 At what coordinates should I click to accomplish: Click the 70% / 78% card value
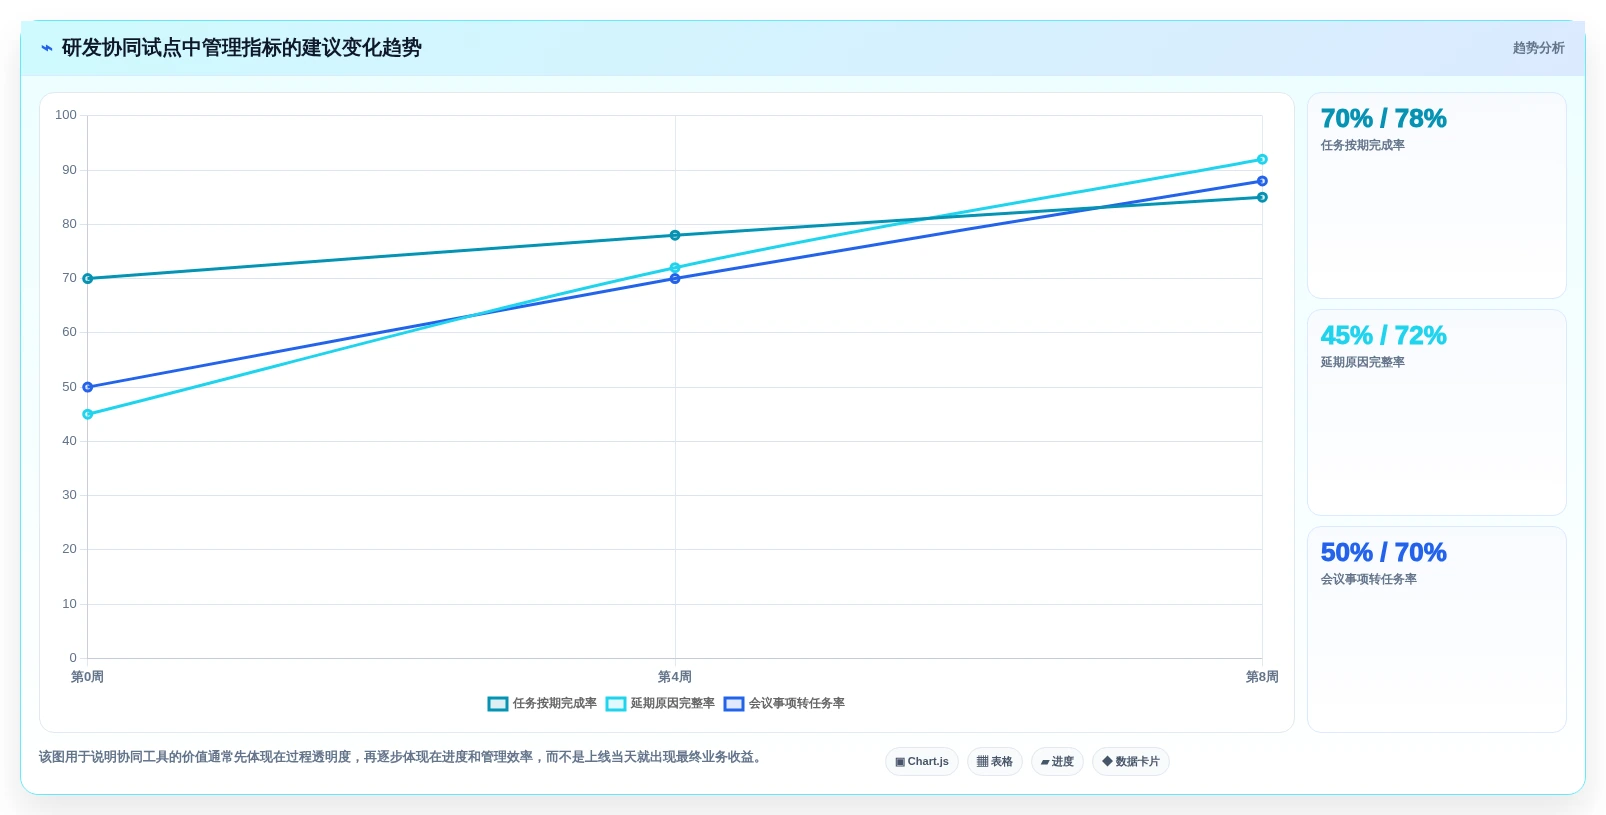click(x=1383, y=119)
